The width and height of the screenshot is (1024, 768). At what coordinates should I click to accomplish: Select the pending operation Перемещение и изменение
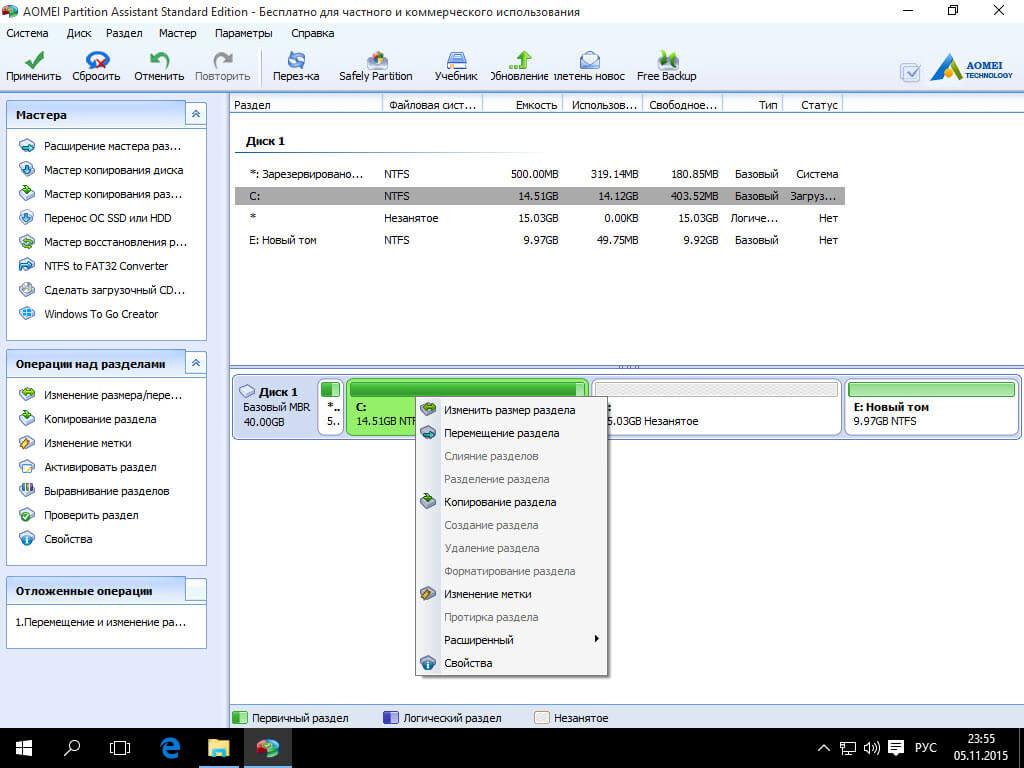[101, 622]
